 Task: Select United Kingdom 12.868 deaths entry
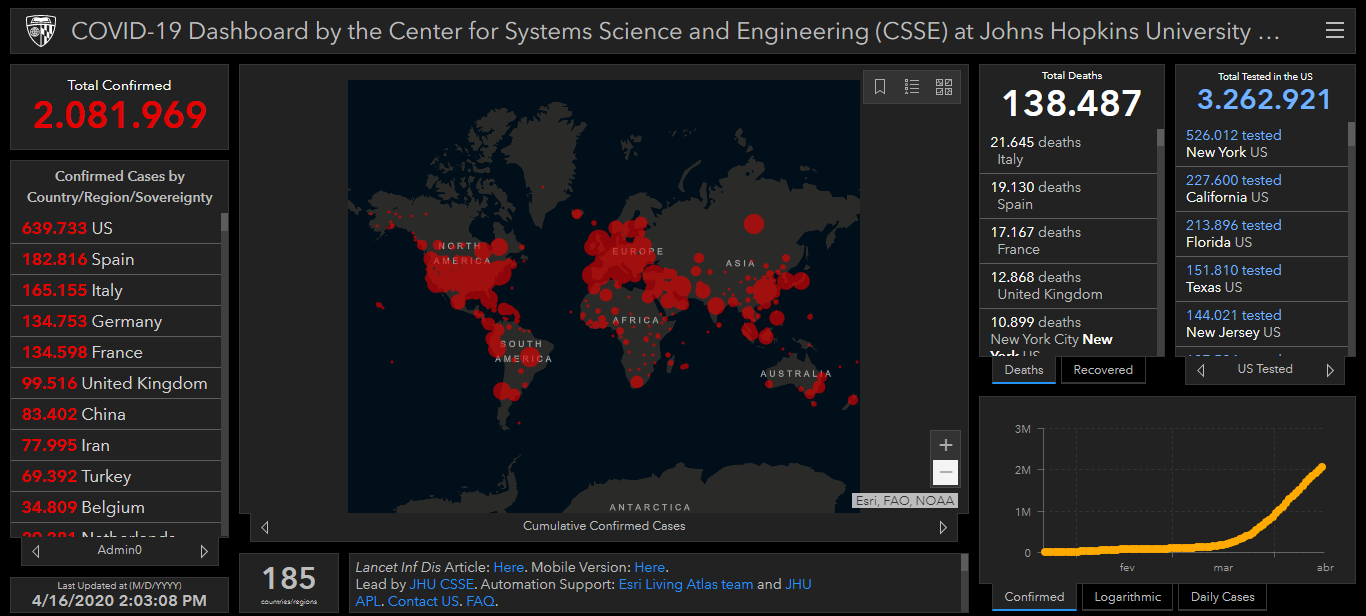[1068, 286]
